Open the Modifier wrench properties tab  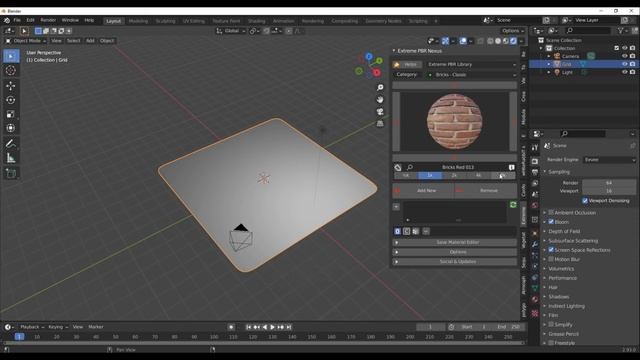535,244
